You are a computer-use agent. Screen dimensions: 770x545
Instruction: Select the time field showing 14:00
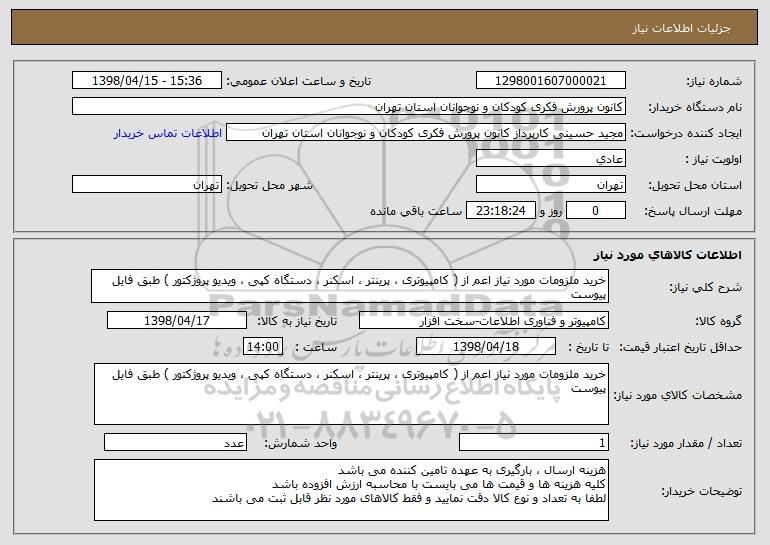click(263, 347)
